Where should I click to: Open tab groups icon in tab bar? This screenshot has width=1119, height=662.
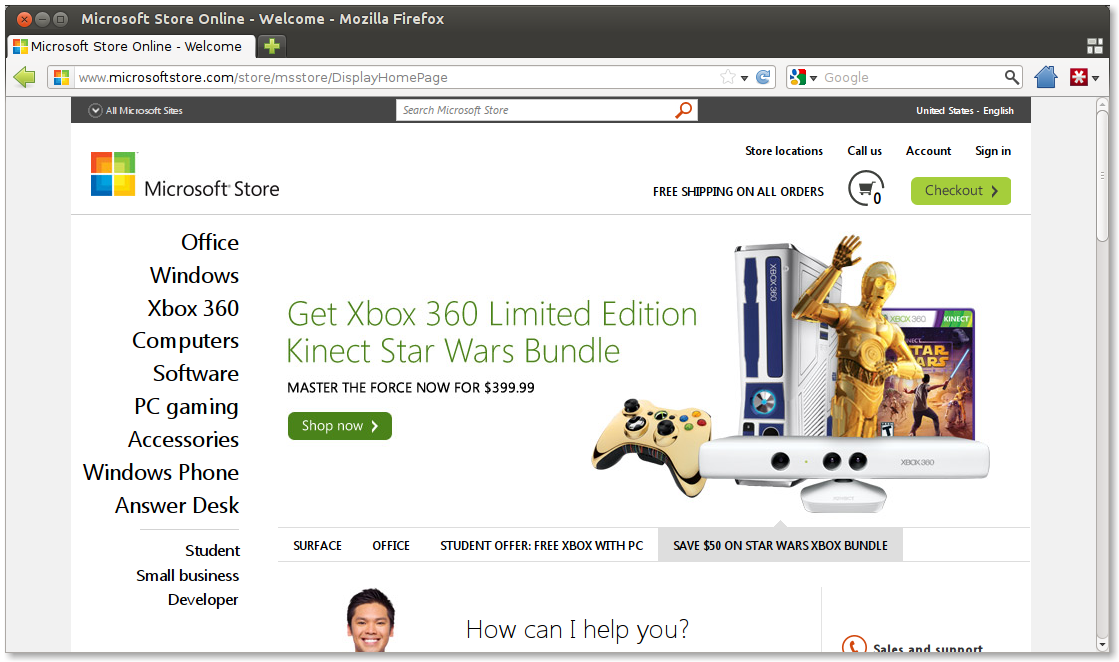click(x=1095, y=46)
